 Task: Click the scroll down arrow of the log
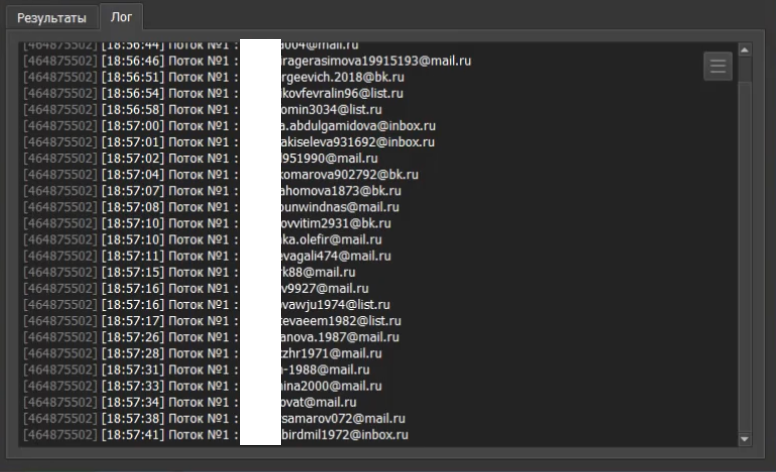point(744,439)
